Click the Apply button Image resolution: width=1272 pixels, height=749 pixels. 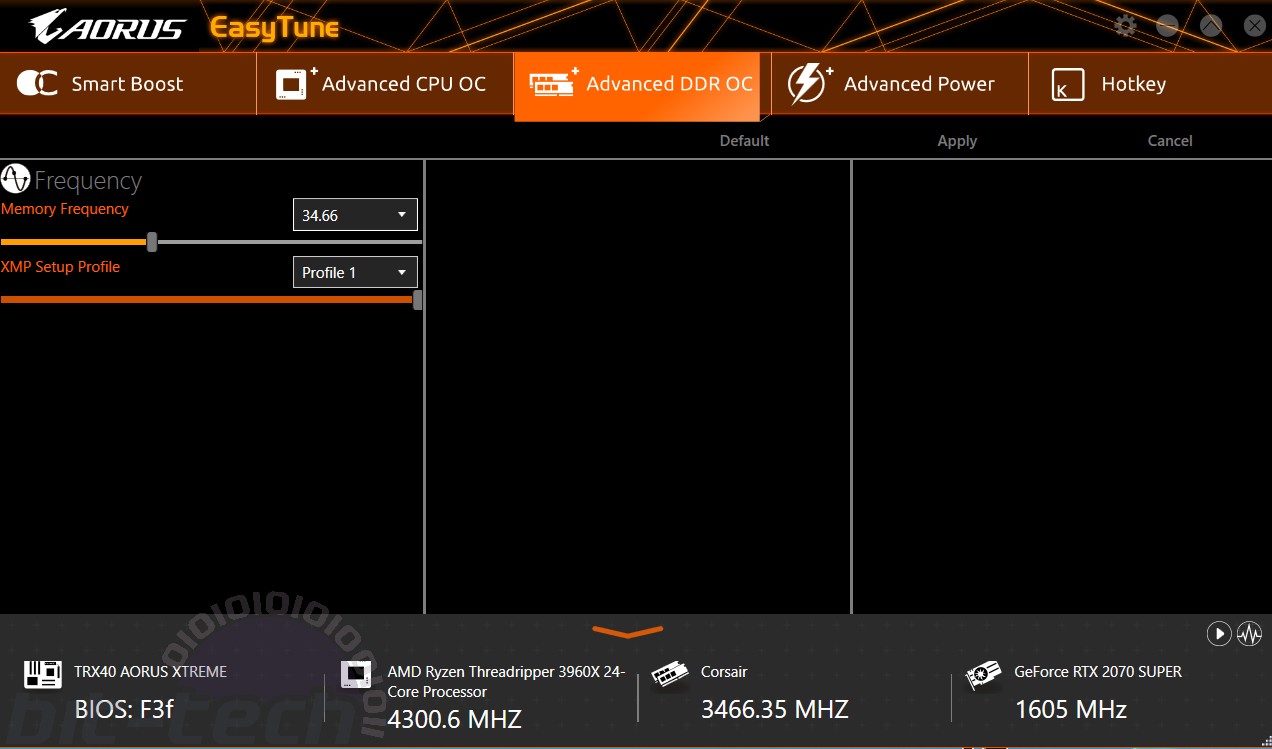click(x=957, y=141)
